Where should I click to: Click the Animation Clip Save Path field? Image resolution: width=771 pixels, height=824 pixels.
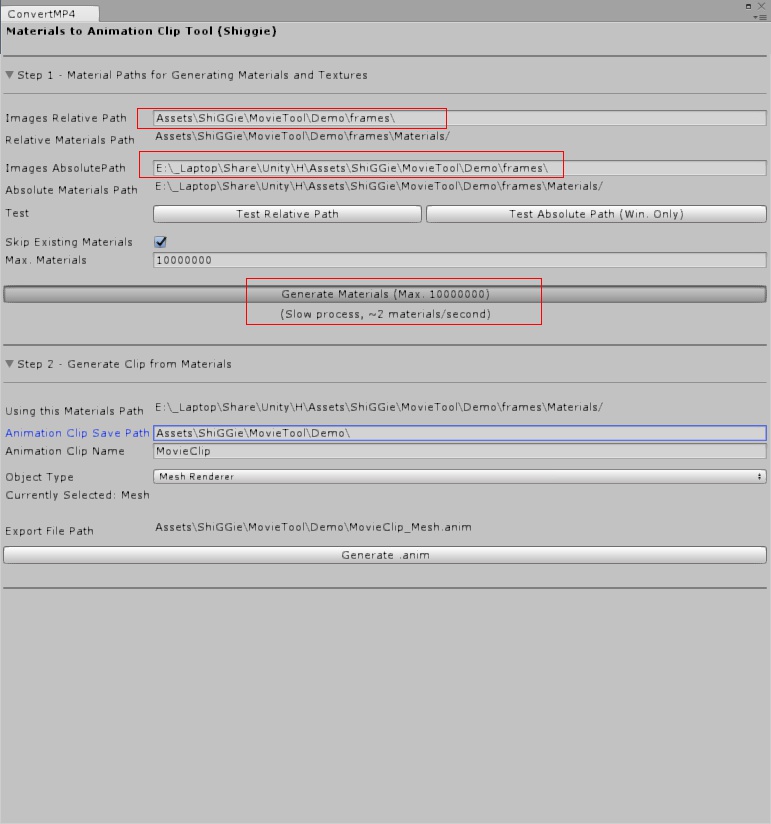(459, 433)
